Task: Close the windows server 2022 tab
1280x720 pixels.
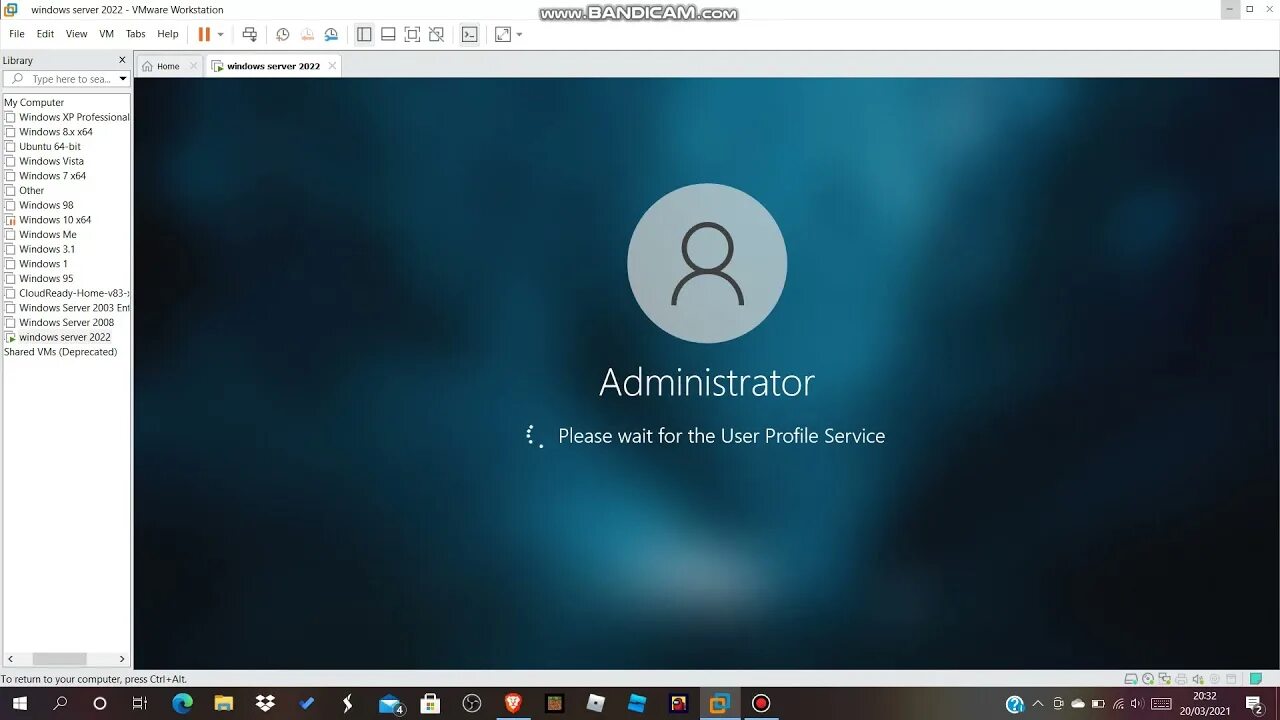Action: click(x=332, y=66)
